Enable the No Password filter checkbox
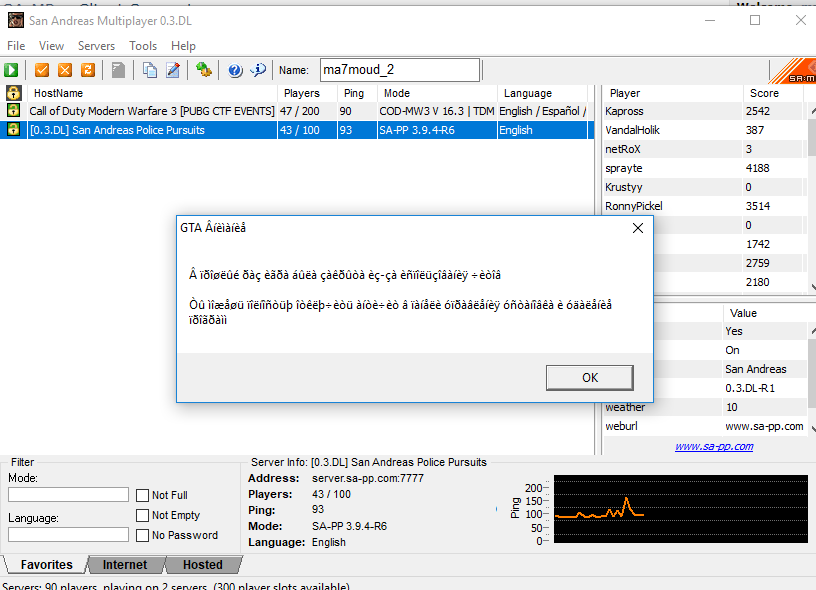 click(x=142, y=535)
